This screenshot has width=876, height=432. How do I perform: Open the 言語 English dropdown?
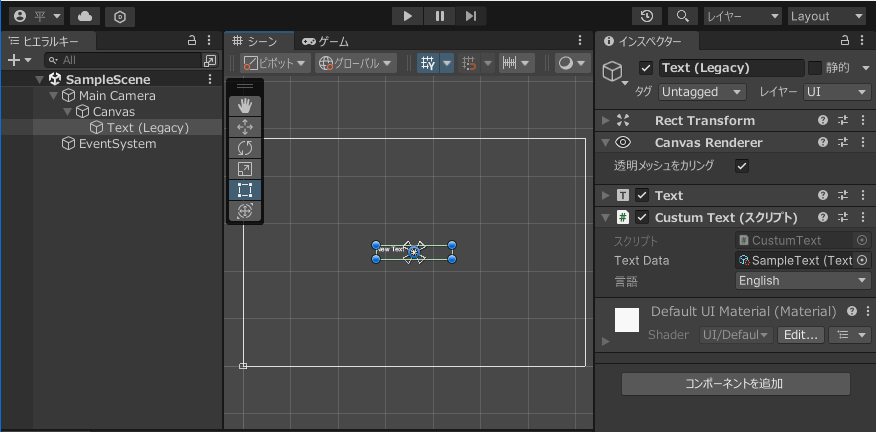(x=803, y=281)
